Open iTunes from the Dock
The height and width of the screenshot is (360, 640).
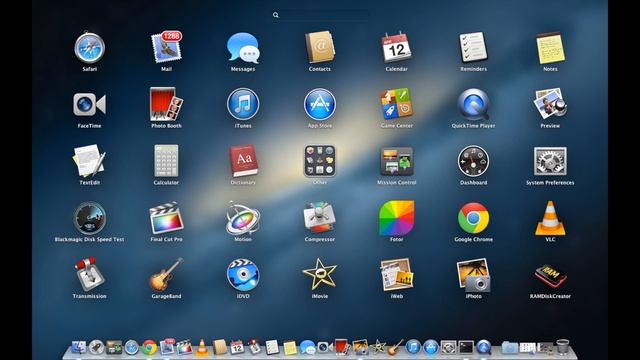[413, 347]
